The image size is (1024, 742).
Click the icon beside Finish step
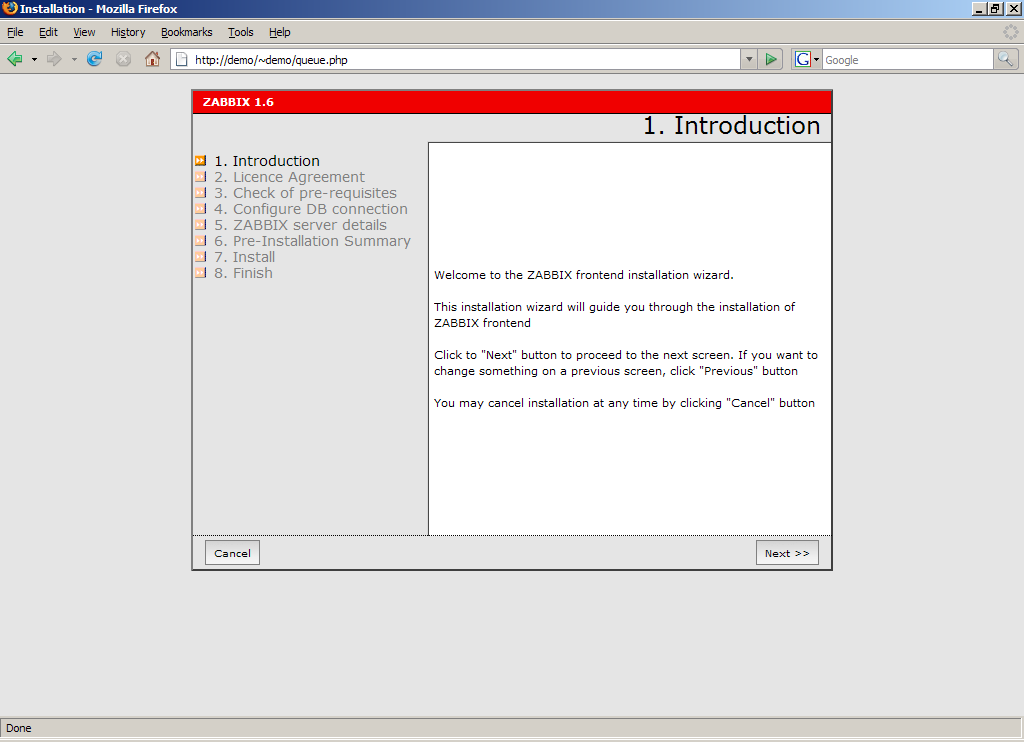200,272
